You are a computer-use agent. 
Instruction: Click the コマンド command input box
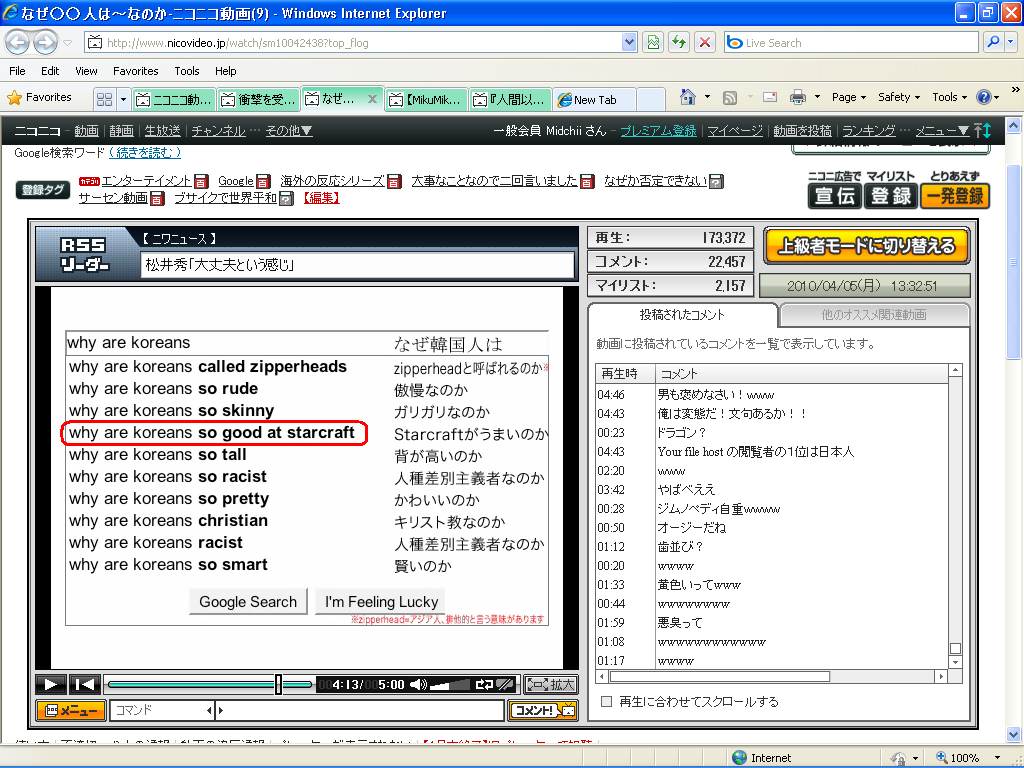point(162,710)
